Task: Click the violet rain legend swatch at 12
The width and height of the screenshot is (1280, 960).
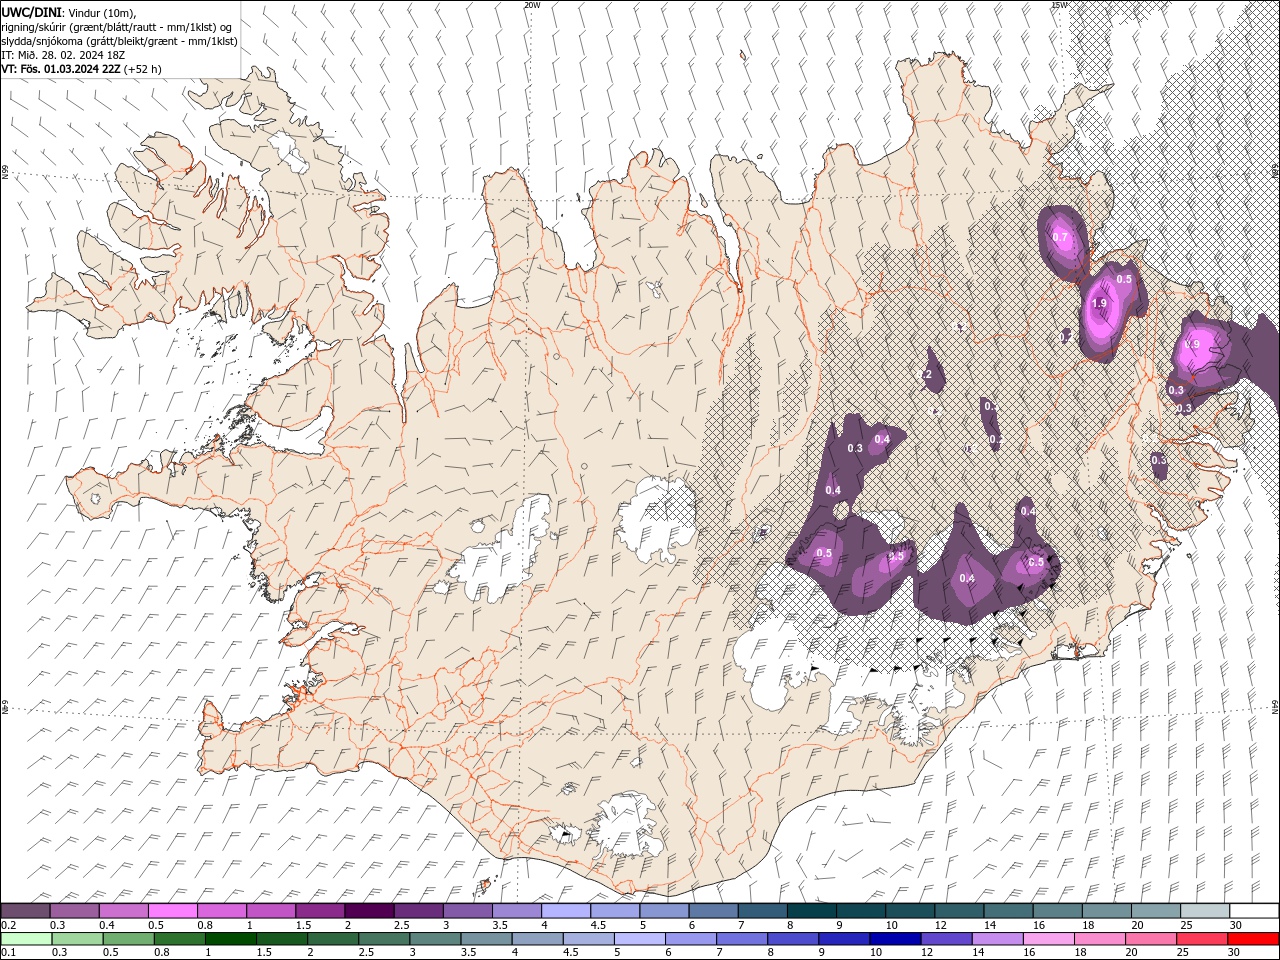Action: click(946, 939)
